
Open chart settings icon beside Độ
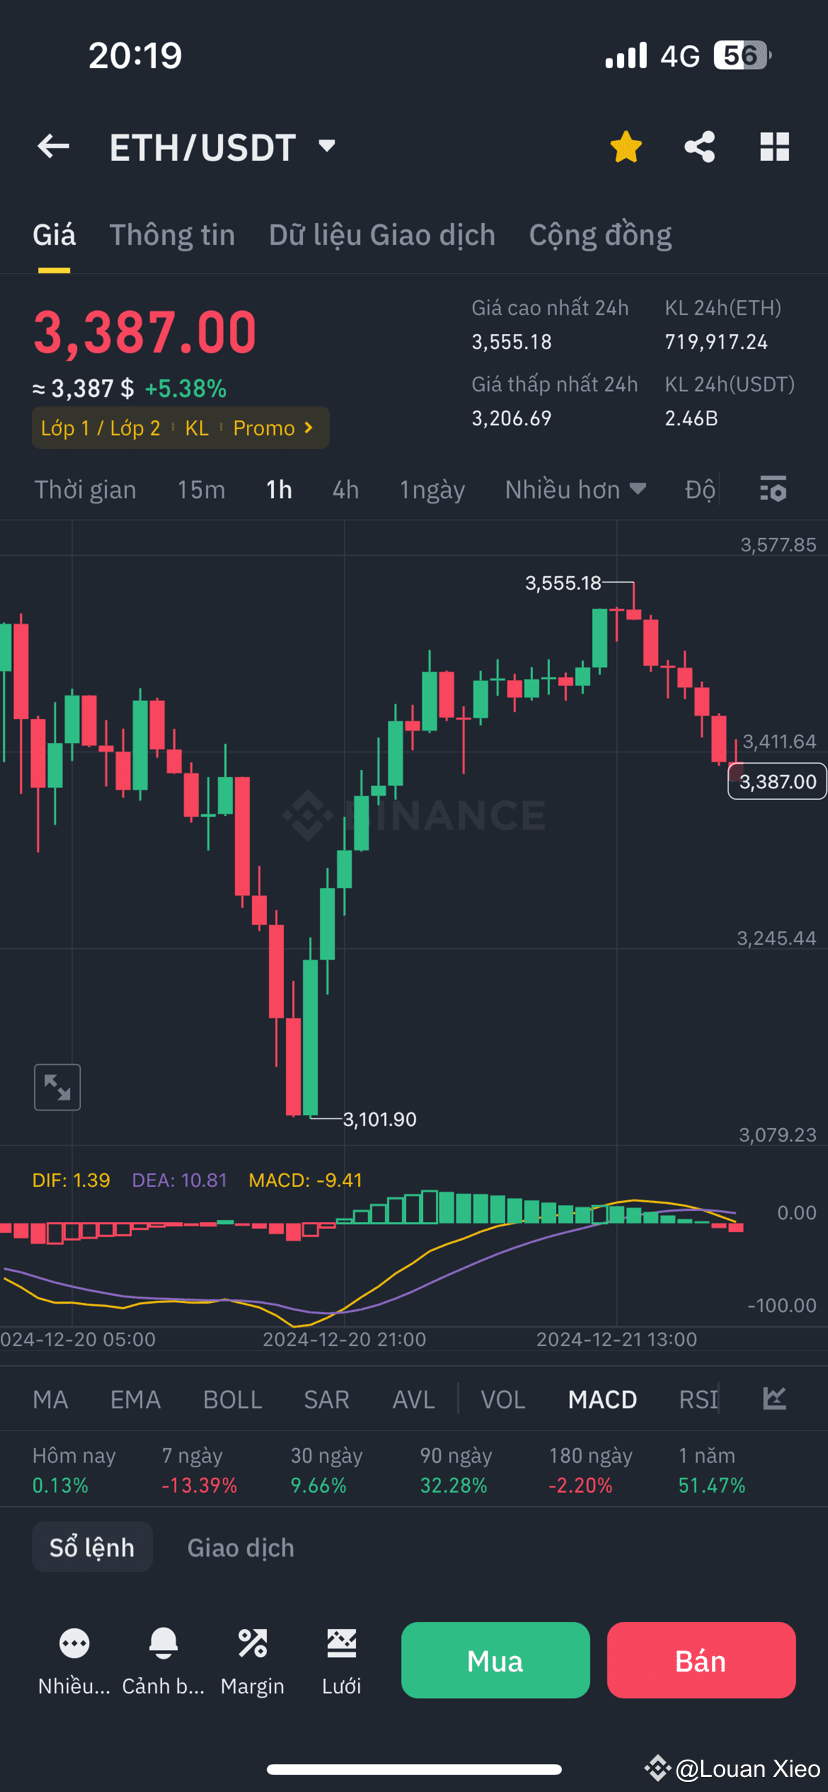coord(773,489)
